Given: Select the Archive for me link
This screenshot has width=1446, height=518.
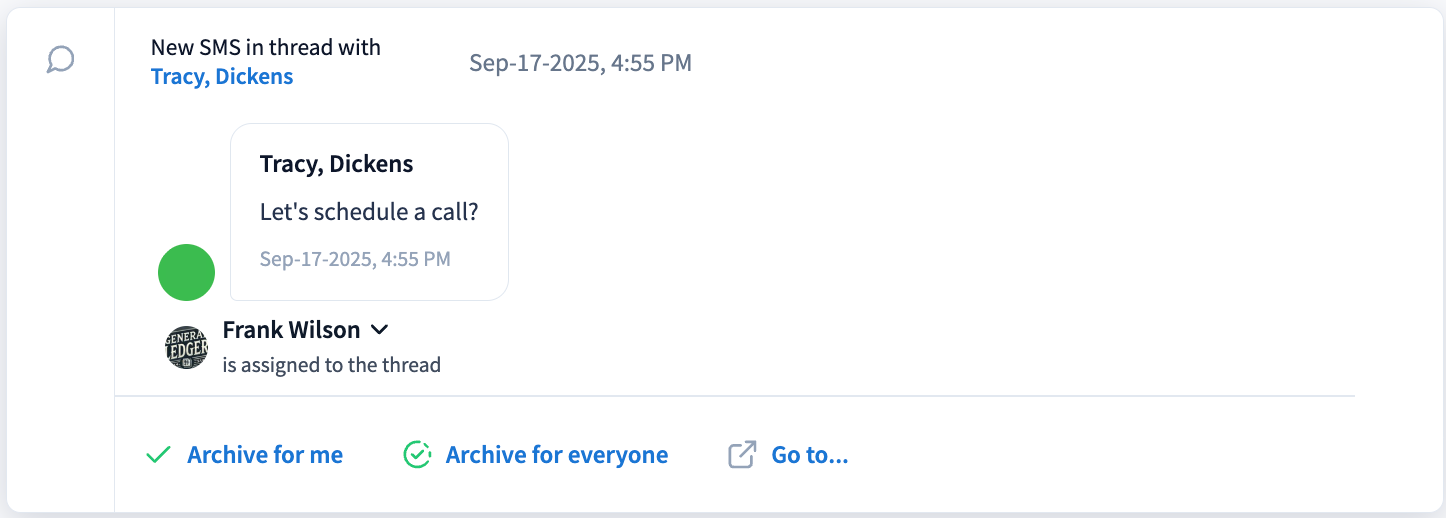Looking at the screenshot, I should [x=265, y=455].
